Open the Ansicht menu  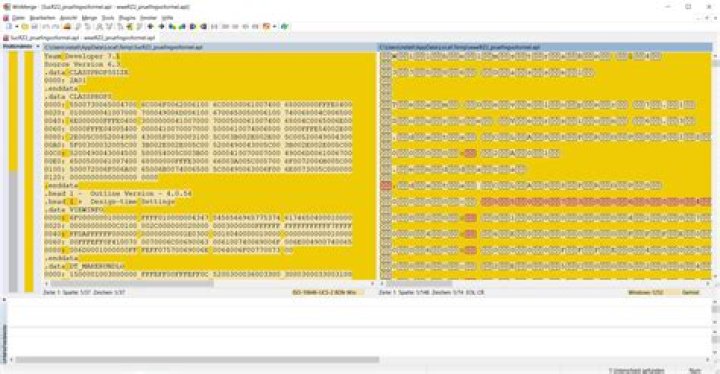click(68, 18)
